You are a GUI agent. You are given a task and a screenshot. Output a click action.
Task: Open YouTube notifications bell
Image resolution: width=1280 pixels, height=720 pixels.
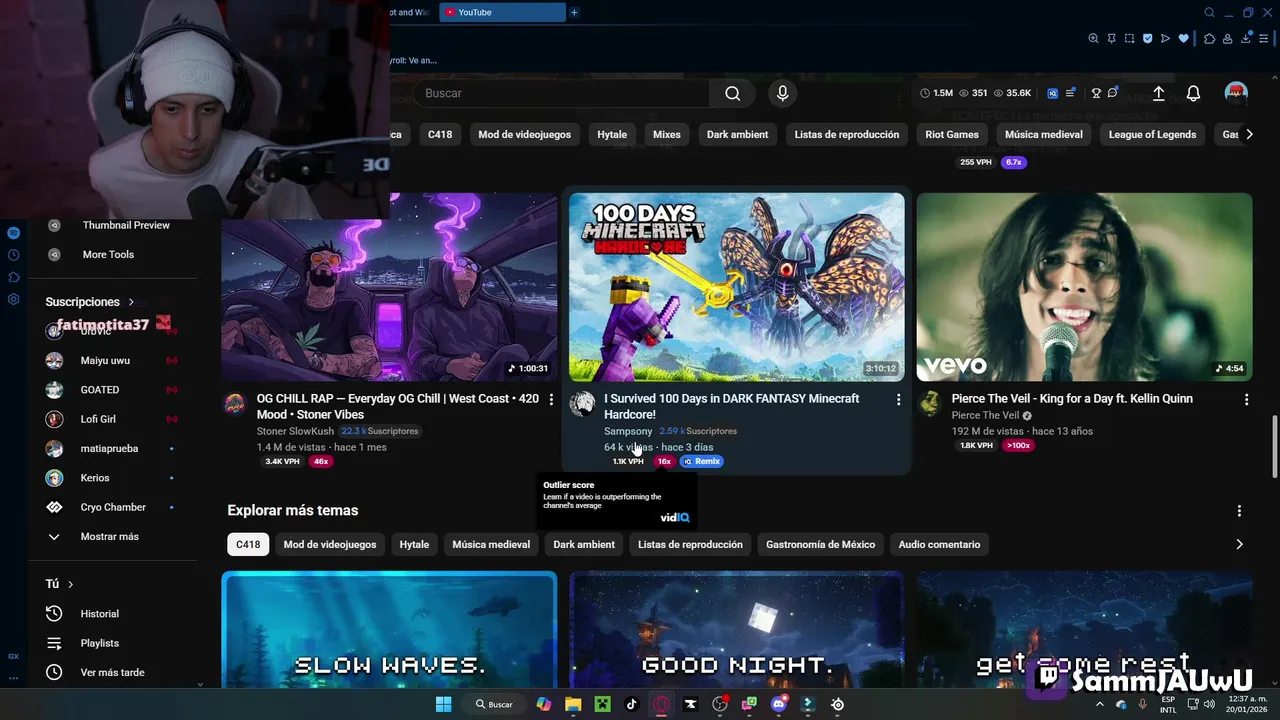[x=1193, y=93]
